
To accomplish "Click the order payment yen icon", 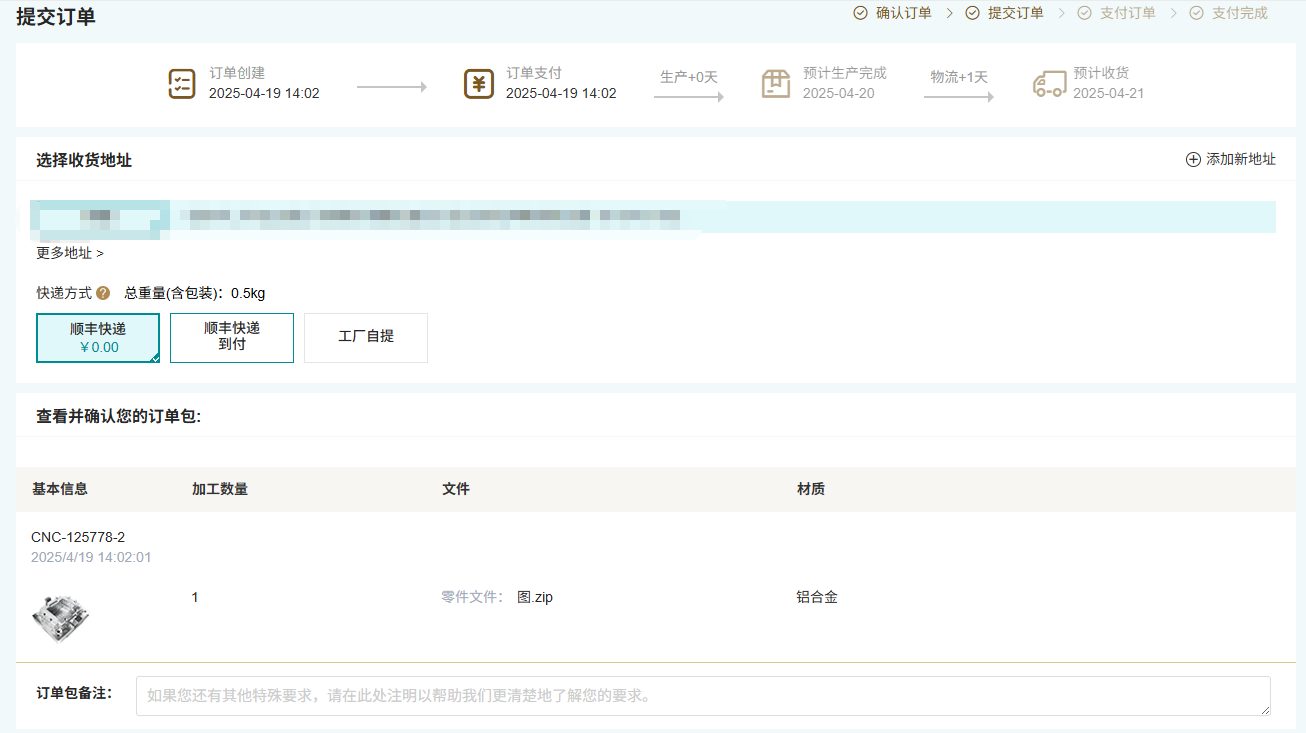I will coord(479,84).
